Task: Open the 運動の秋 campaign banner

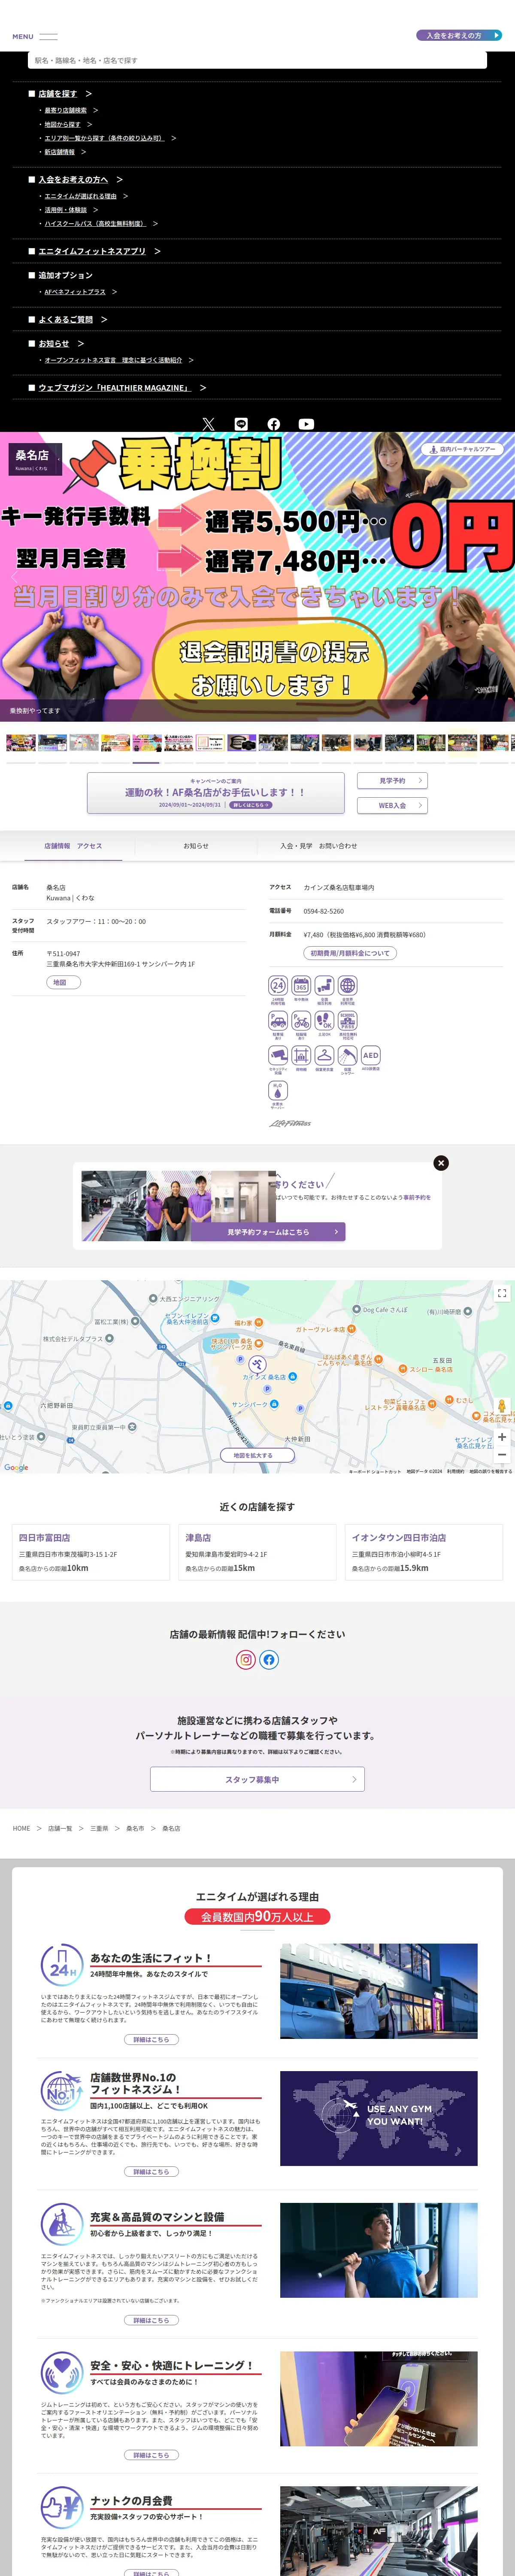Action: tap(215, 793)
